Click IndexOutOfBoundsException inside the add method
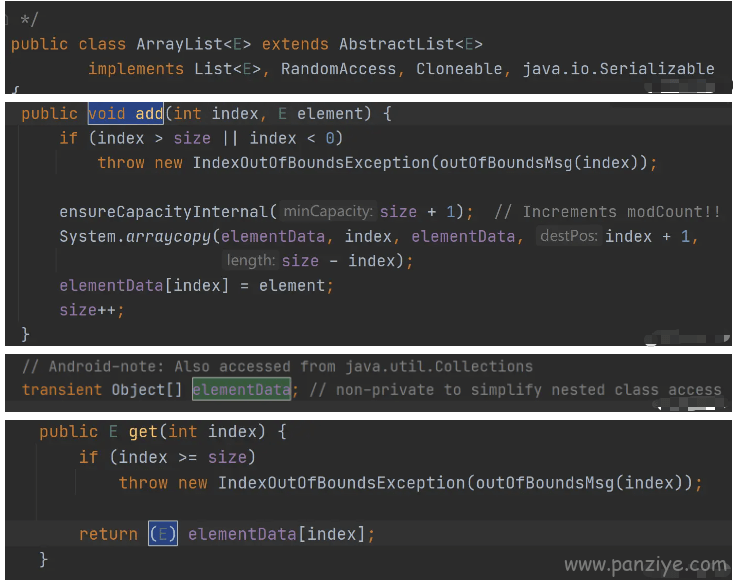The height and width of the screenshot is (587, 737). [x=311, y=163]
